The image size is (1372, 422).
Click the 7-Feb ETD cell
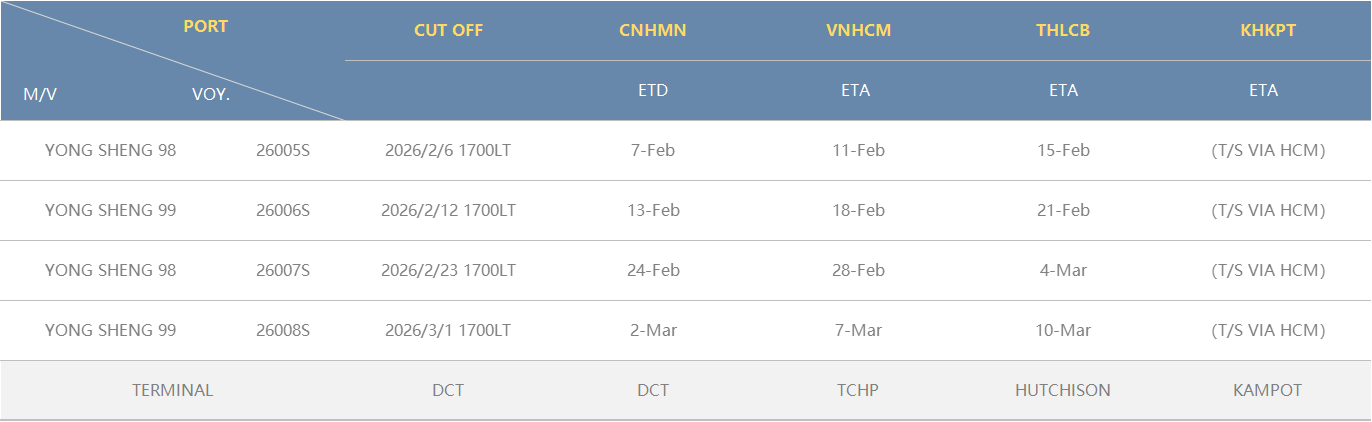click(x=653, y=151)
